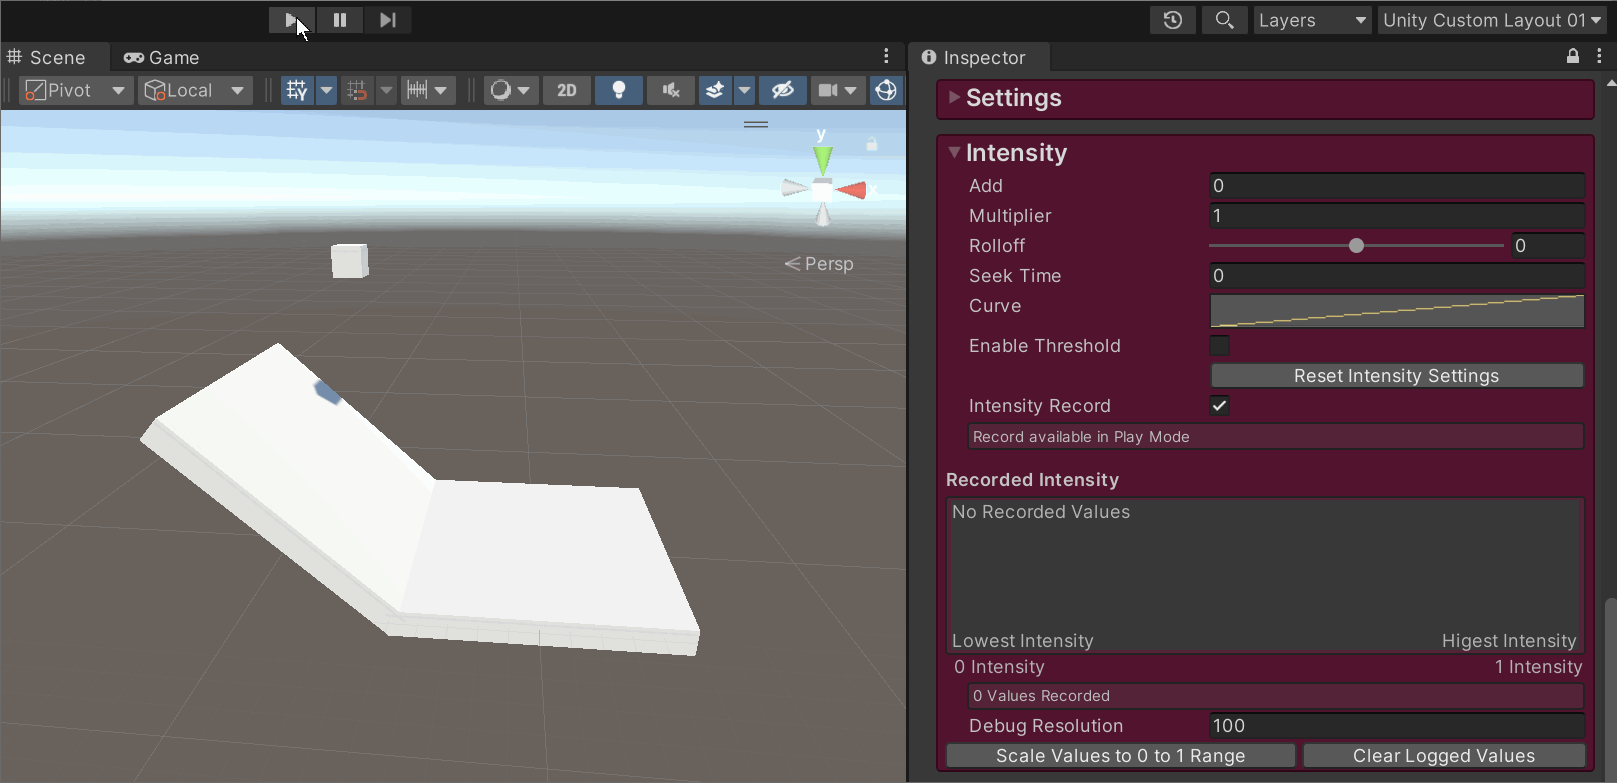Start Play mode with the Play button

(x=291, y=20)
